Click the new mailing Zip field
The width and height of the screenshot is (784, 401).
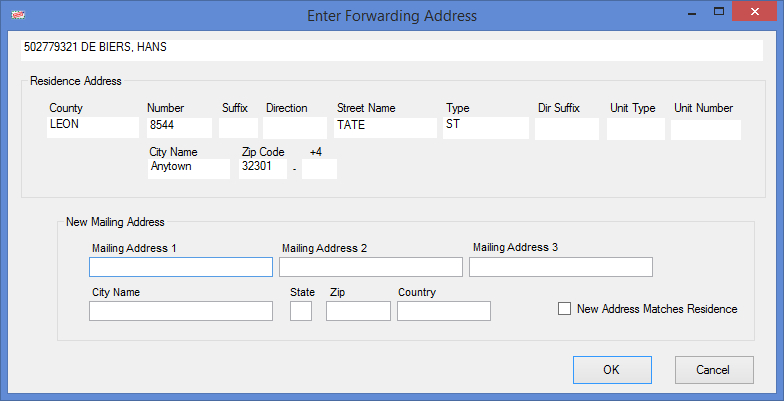coord(358,311)
